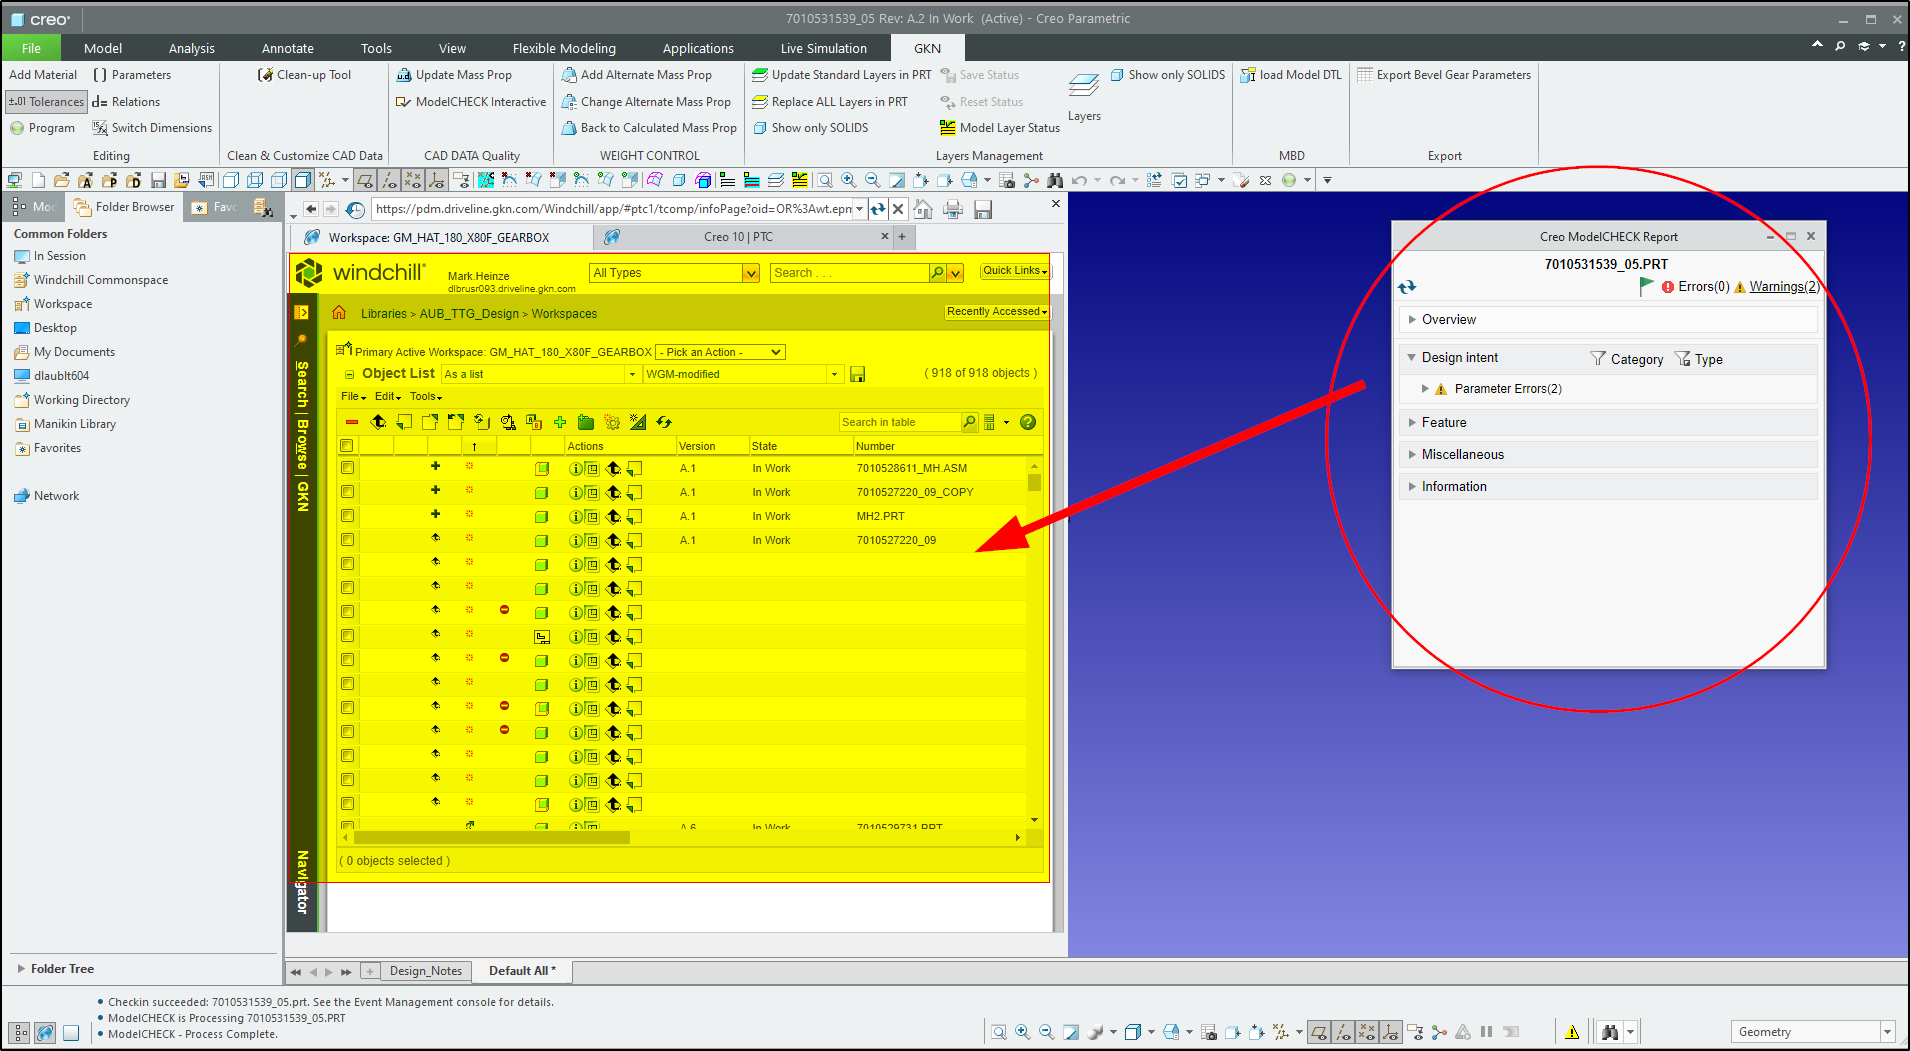This screenshot has height=1051, width=1910.
Task: Click the Find binoculars icon in the toolbar
Action: pyautogui.click(x=1054, y=179)
